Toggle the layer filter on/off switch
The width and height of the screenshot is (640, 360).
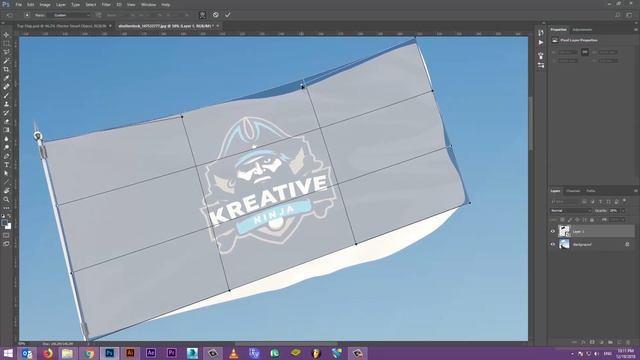pyautogui.click(x=624, y=201)
